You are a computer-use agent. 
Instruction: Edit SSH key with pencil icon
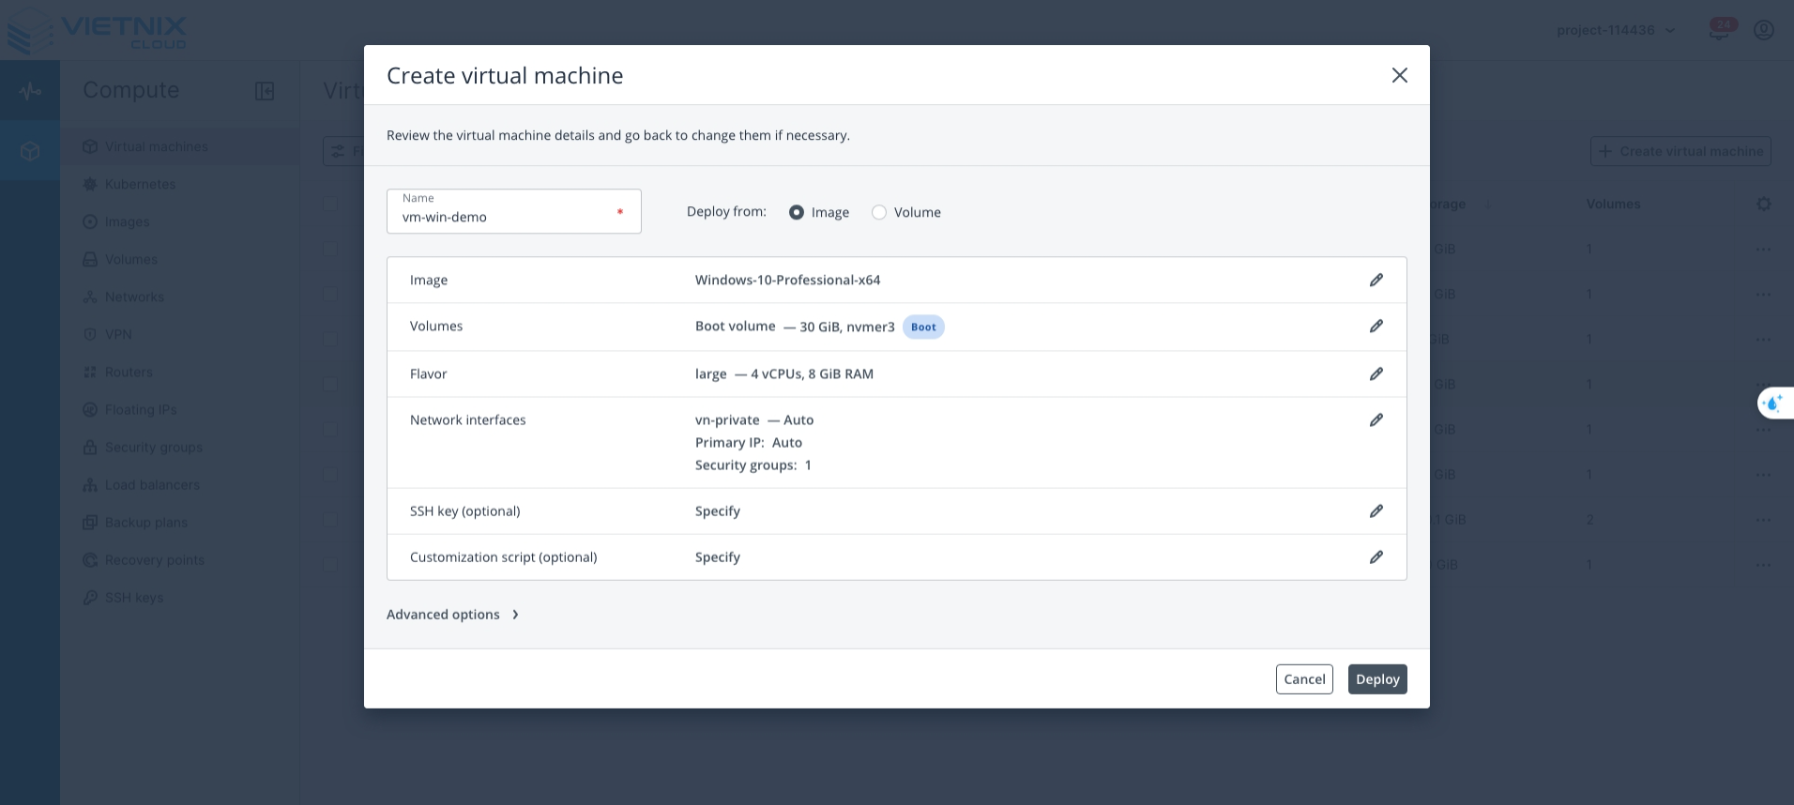click(1376, 511)
